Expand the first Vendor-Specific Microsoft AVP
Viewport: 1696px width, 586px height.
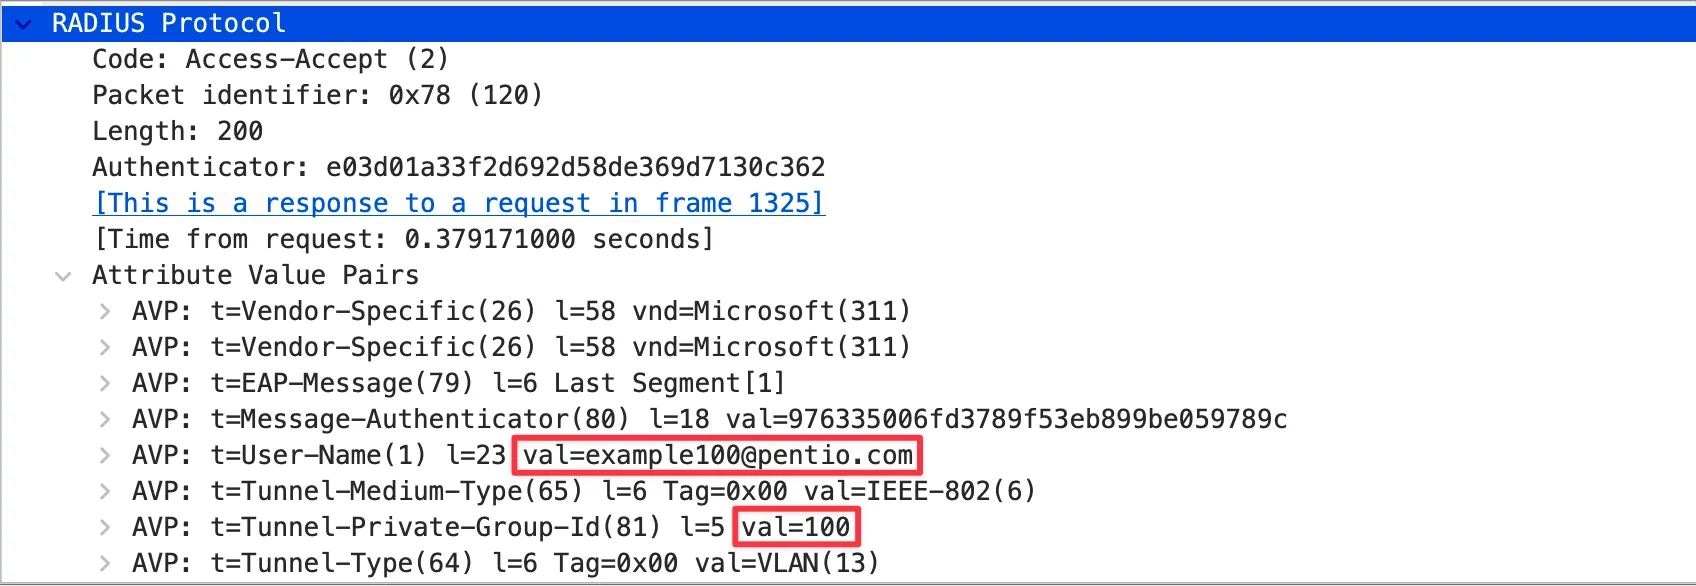[104, 312]
